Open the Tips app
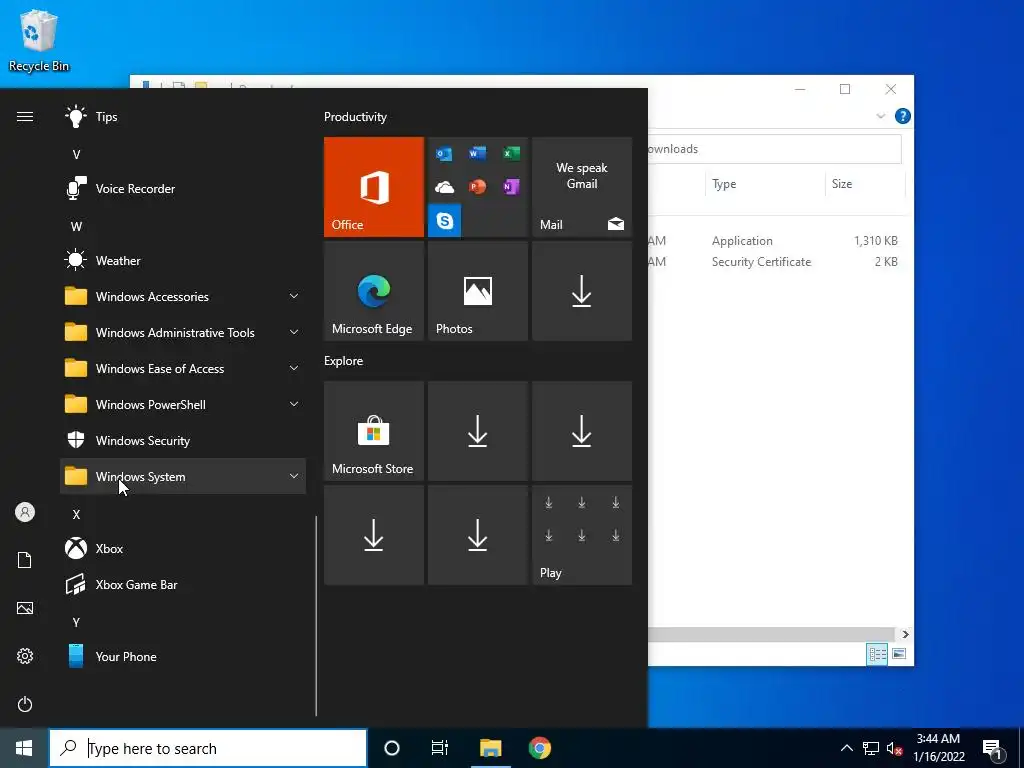This screenshot has width=1024, height=768. (183, 117)
